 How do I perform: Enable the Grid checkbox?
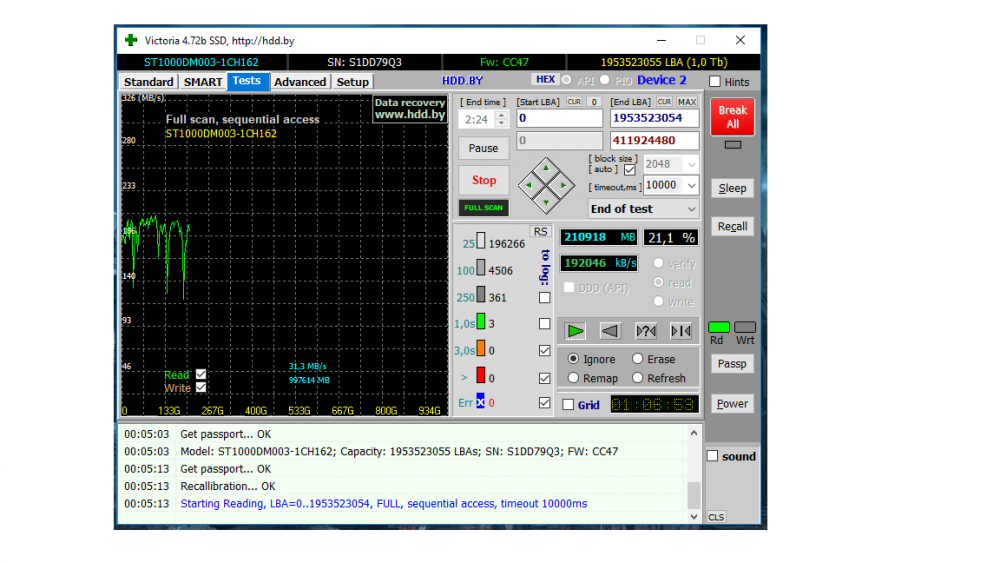(569, 405)
